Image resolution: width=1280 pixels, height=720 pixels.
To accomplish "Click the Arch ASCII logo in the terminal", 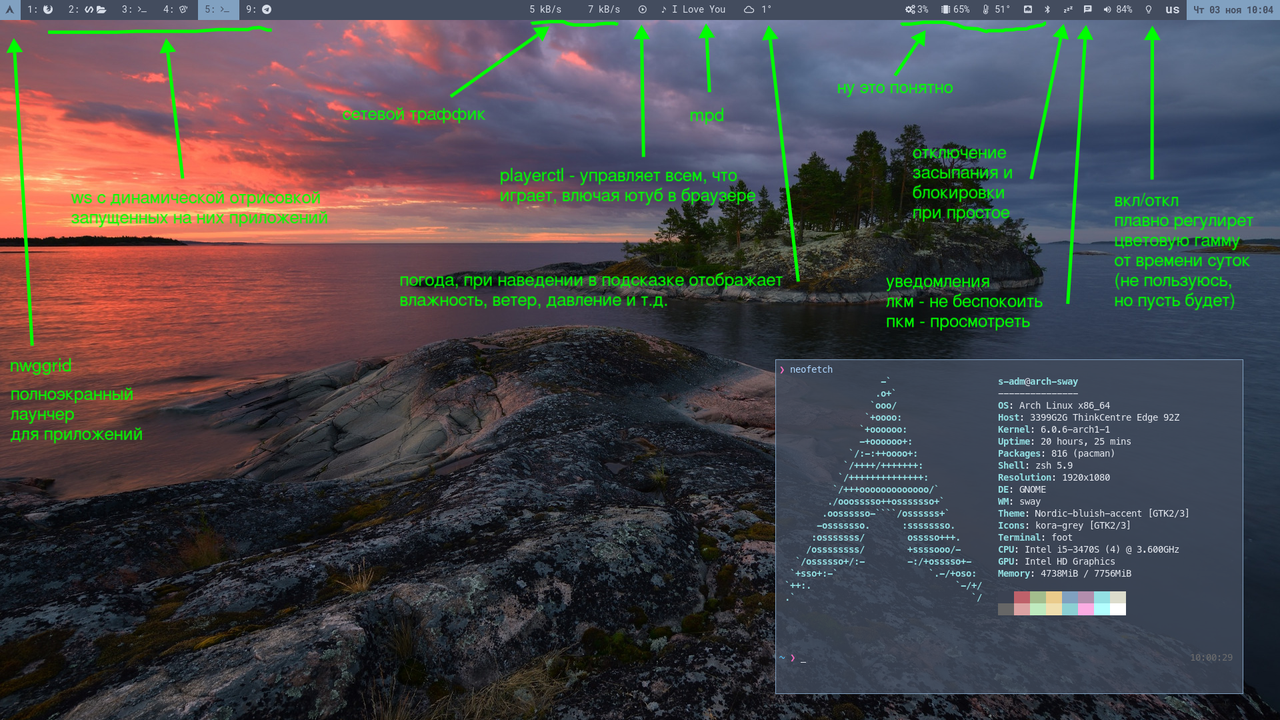I will [x=884, y=490].
